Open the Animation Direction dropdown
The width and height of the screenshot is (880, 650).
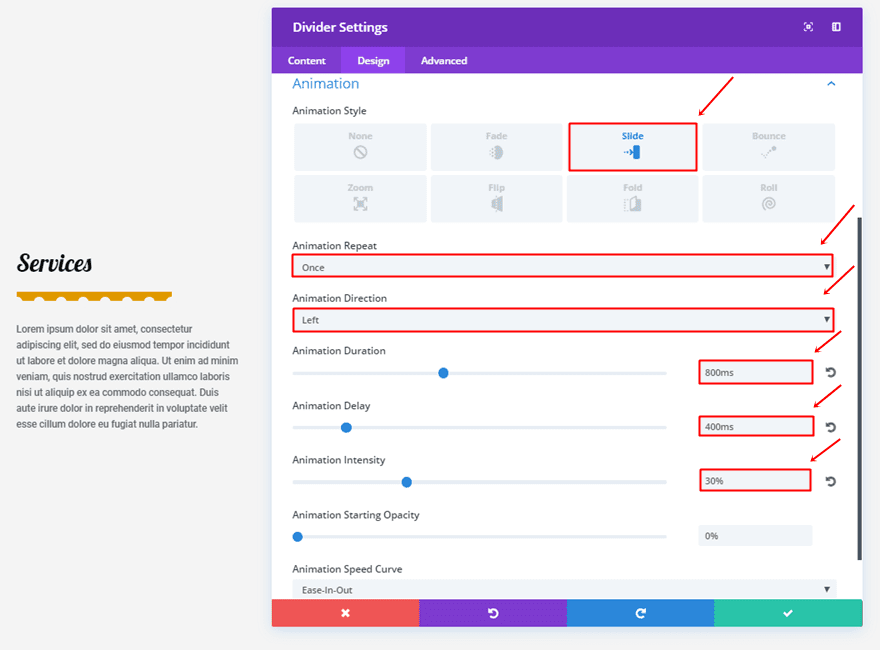point(562,320)
